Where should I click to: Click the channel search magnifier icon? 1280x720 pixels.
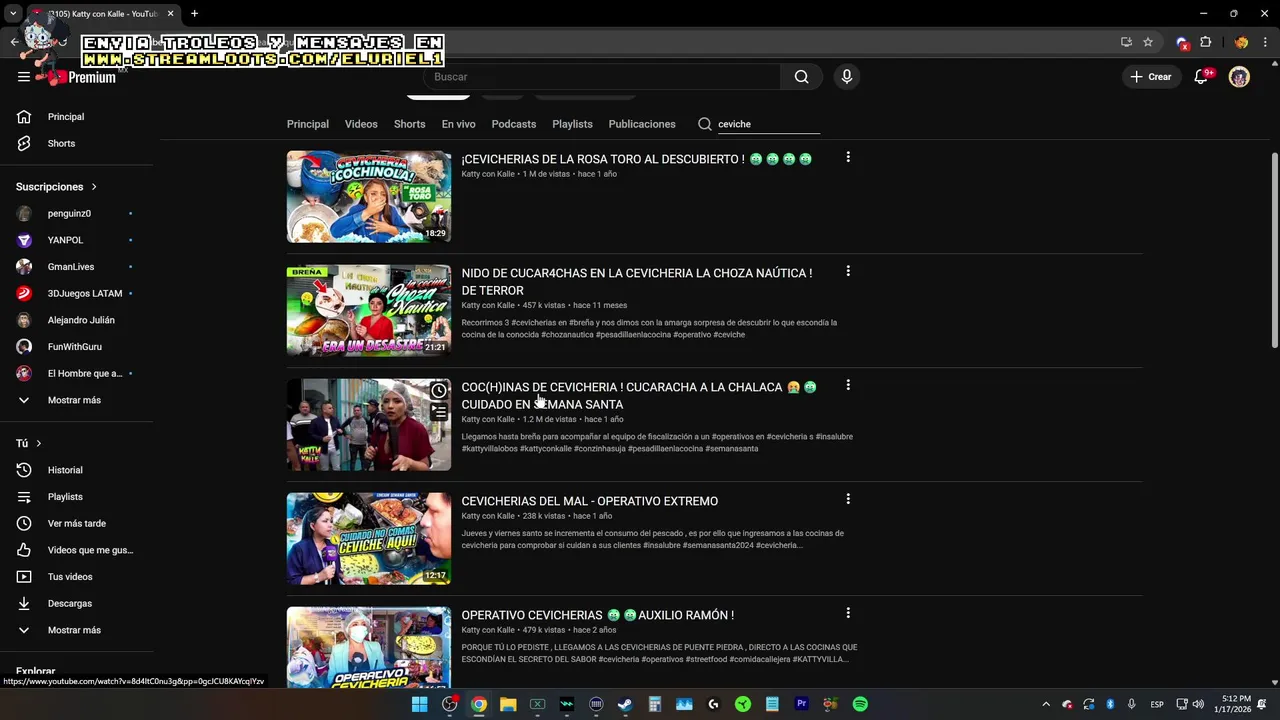point(705,124)
